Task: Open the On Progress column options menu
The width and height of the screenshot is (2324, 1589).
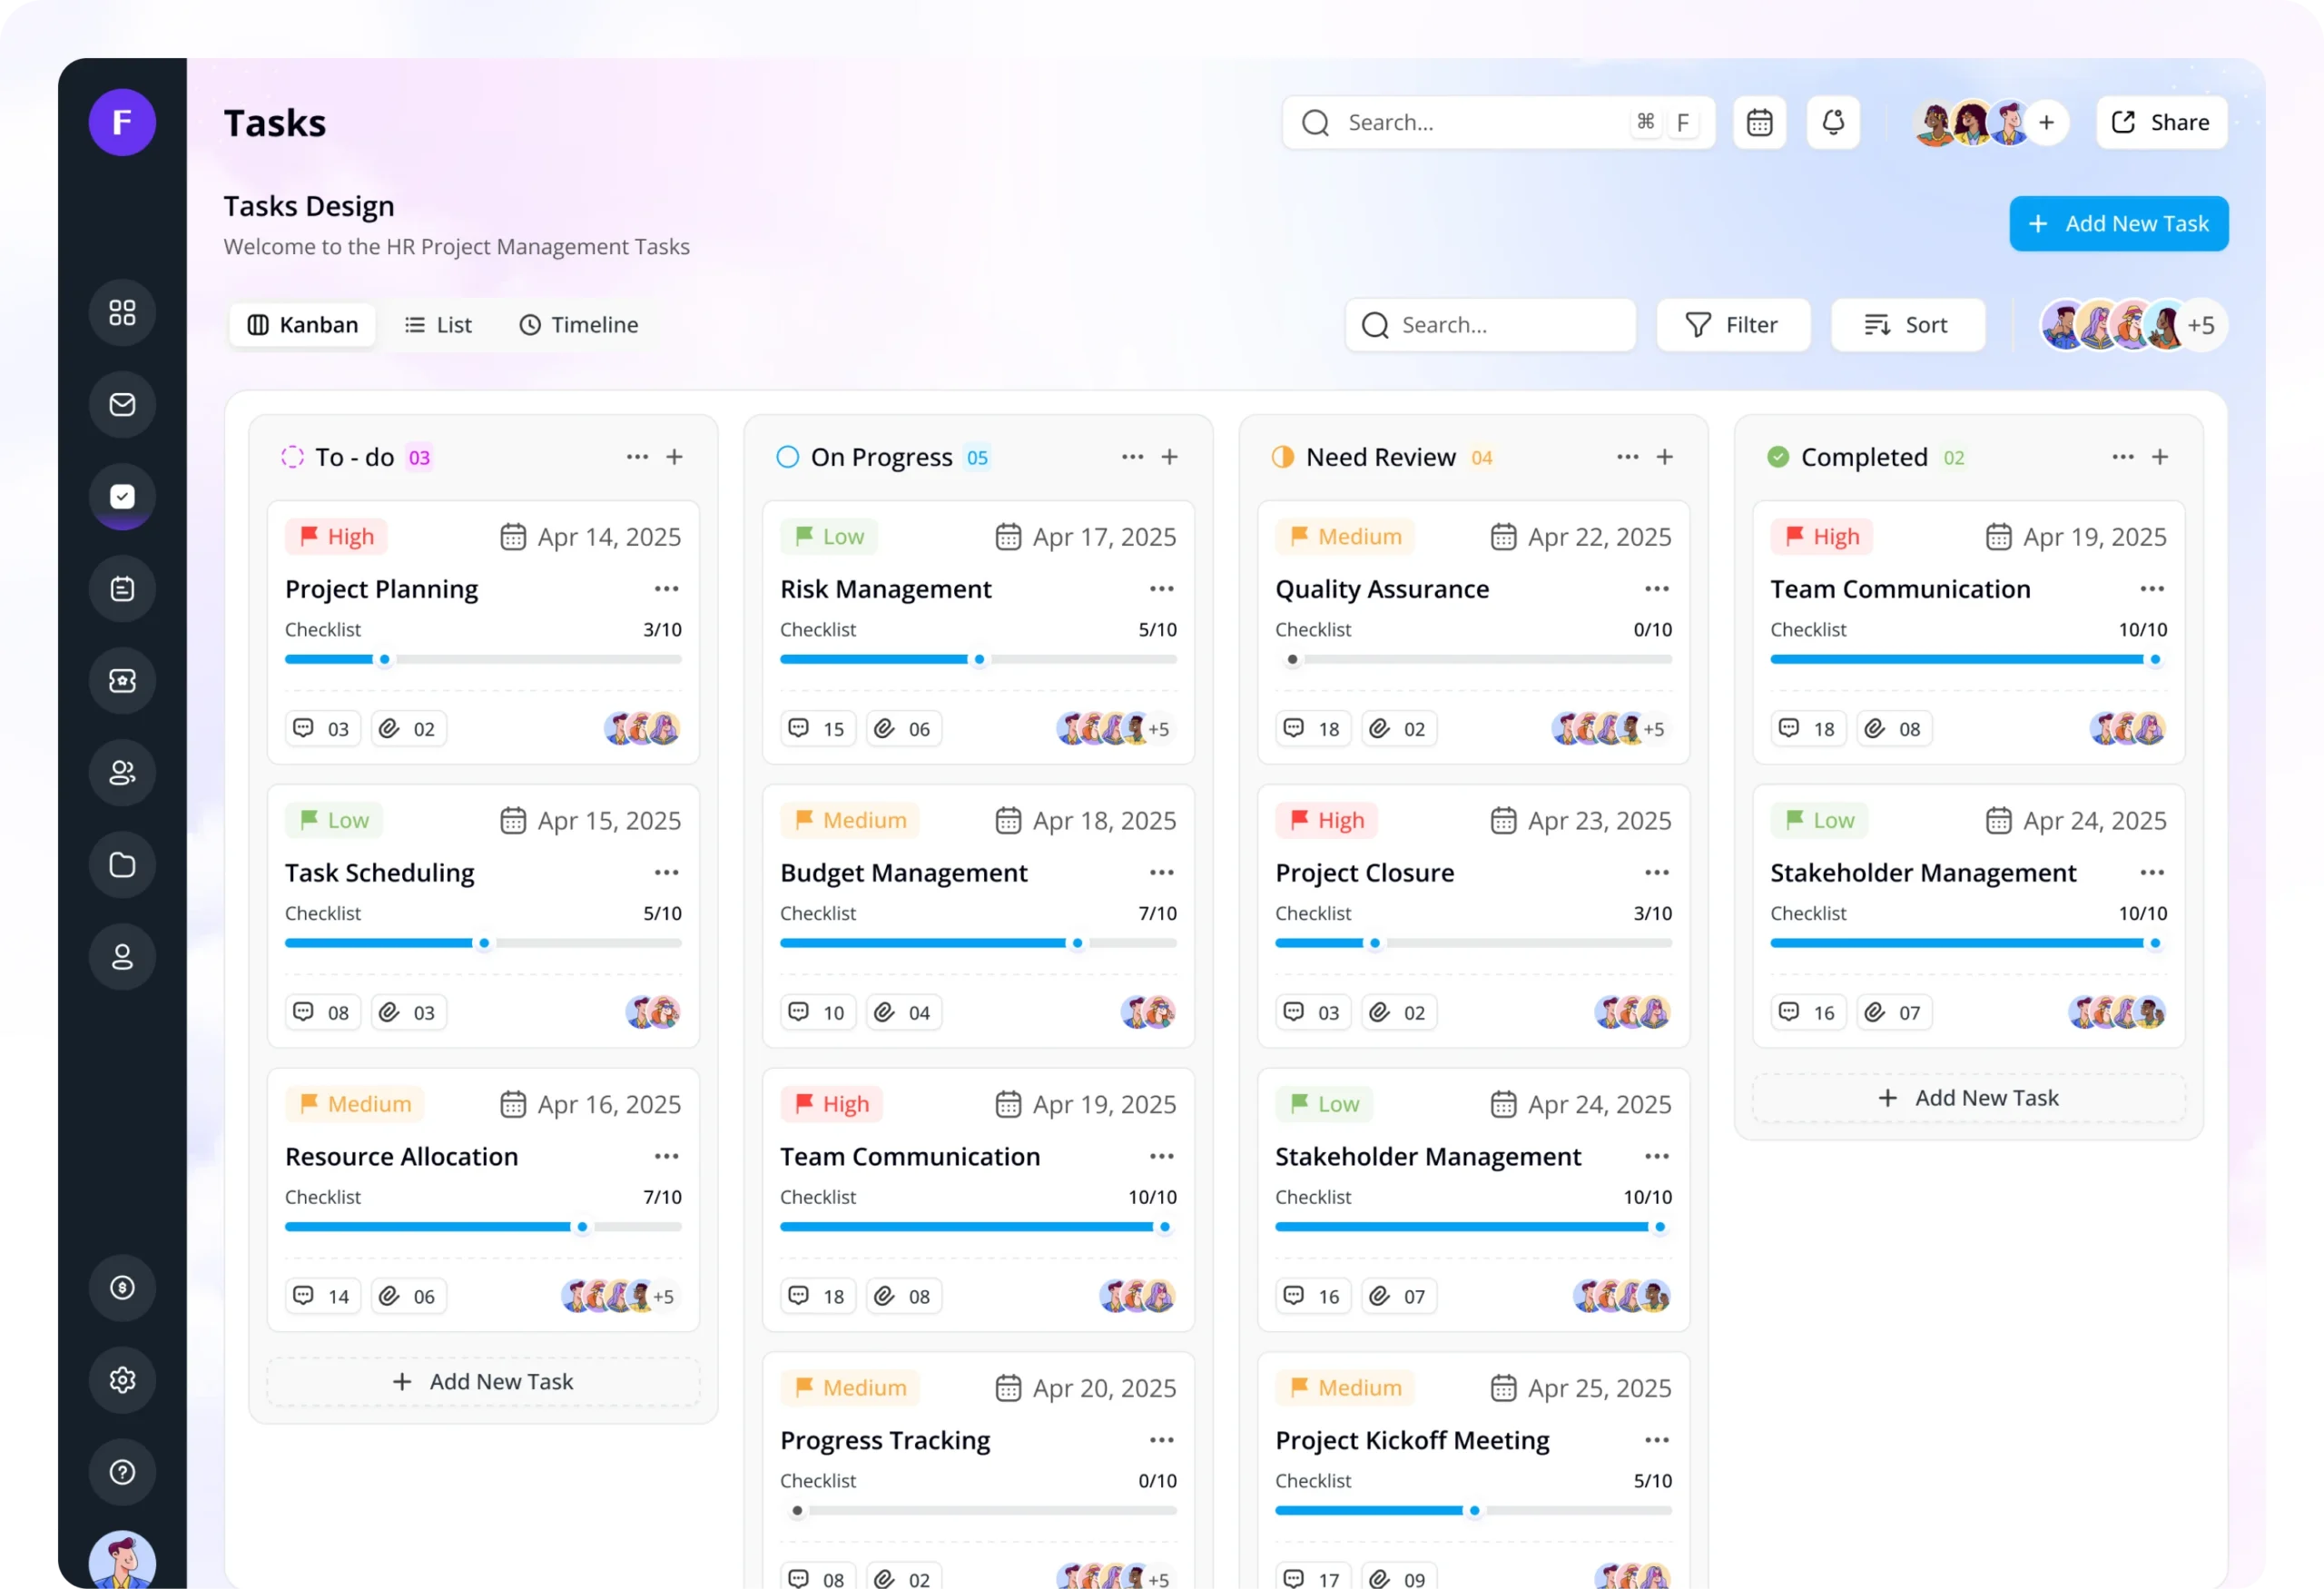Action: click(x=1133, y=457)
